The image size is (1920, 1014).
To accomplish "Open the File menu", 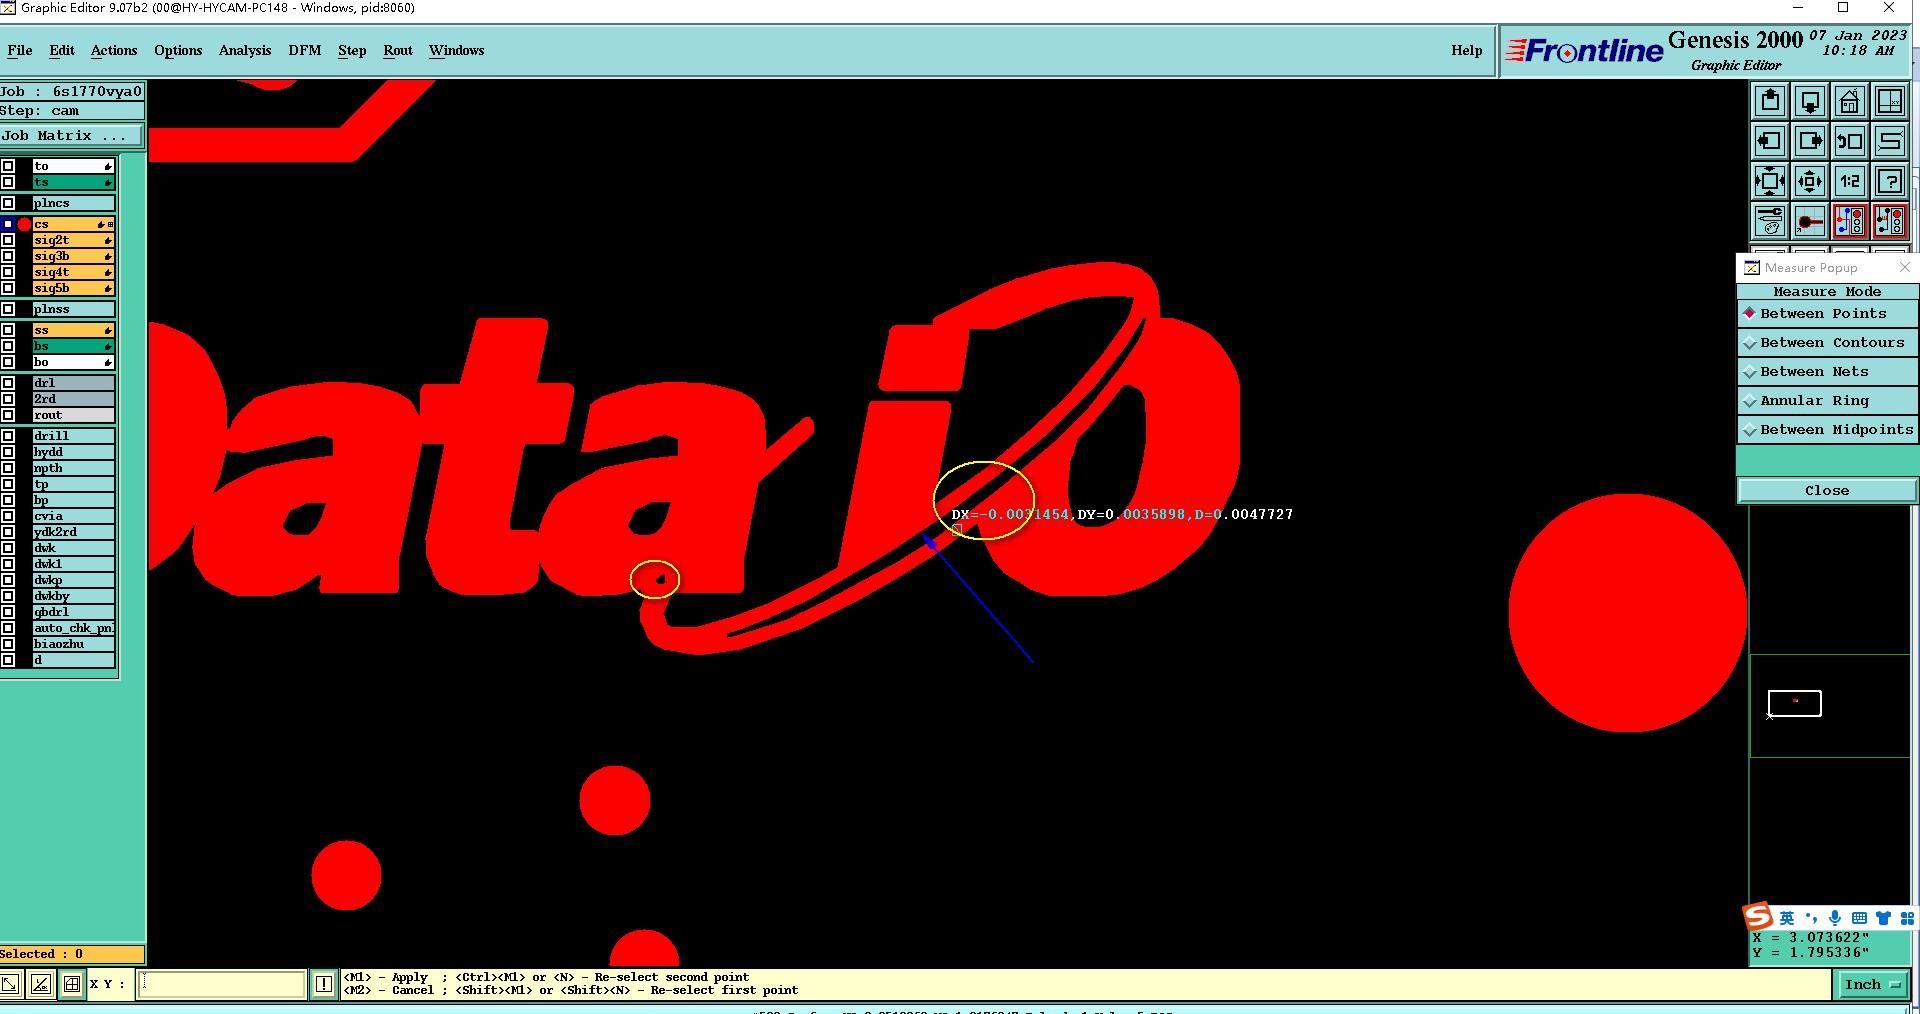I will tap(20, 51).
